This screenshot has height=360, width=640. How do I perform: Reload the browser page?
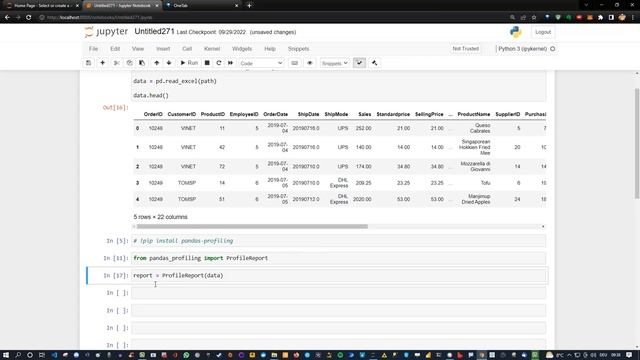tap(29, 18)
